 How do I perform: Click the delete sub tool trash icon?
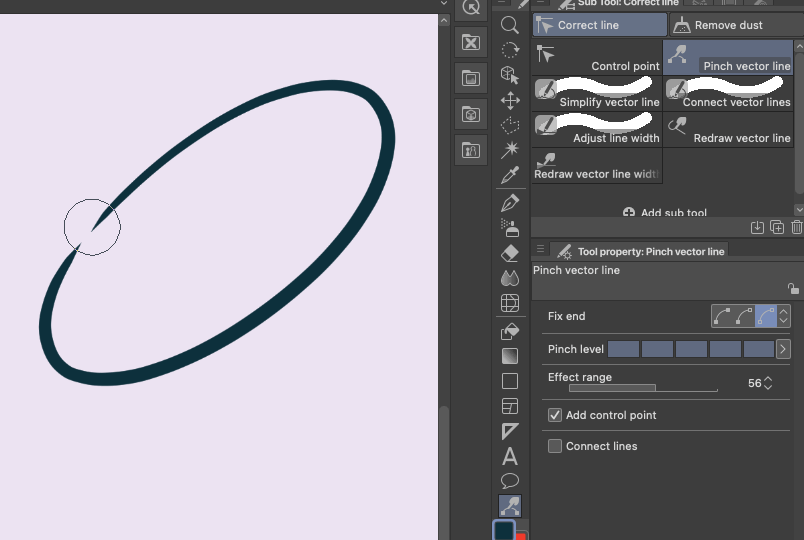pos(796,227)
